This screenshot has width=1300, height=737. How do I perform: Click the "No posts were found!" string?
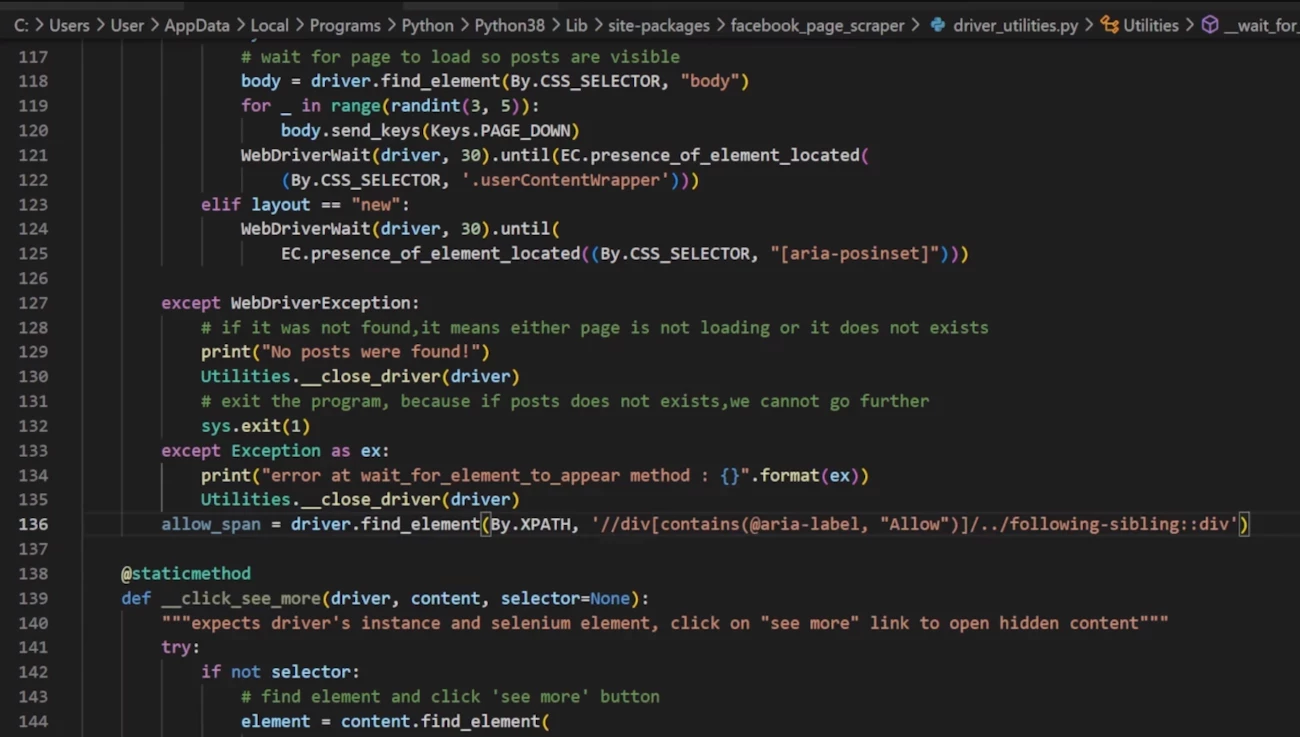[x=370, y=352]
